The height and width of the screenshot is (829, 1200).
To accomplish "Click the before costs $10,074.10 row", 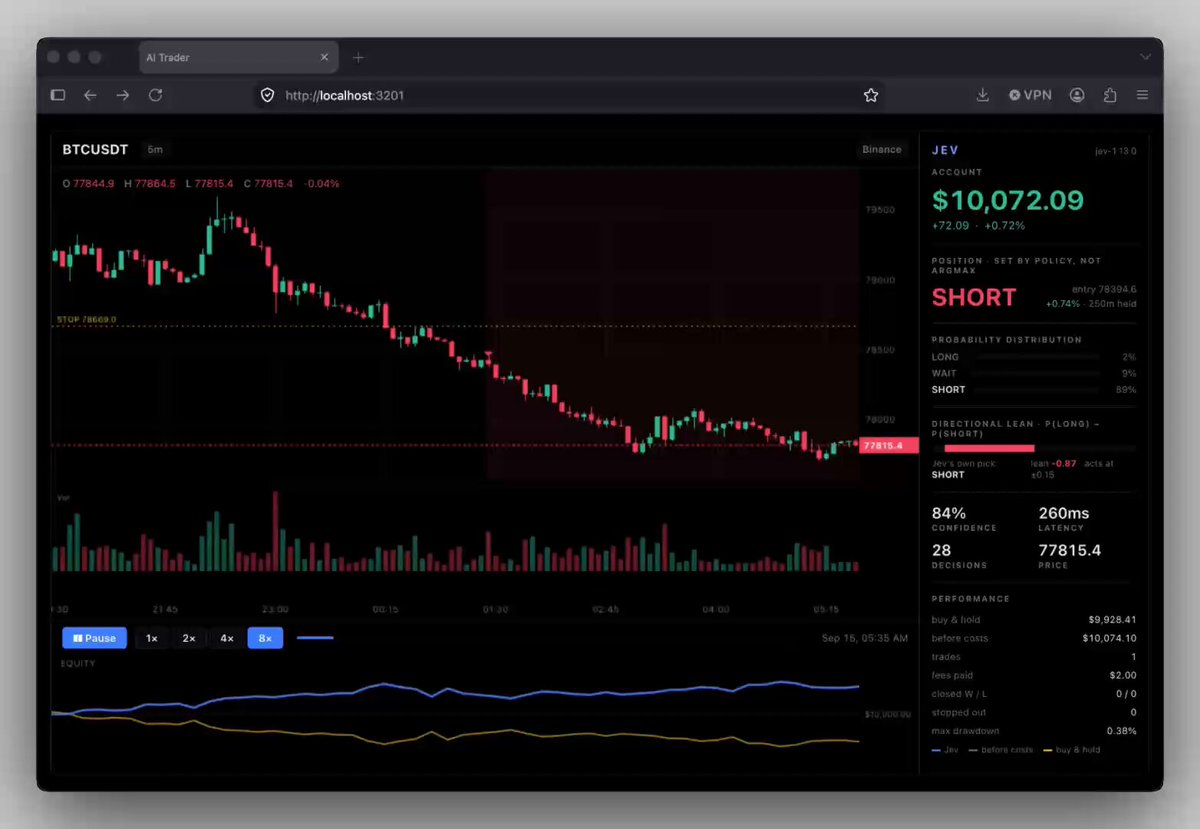I will point(1034,638).
